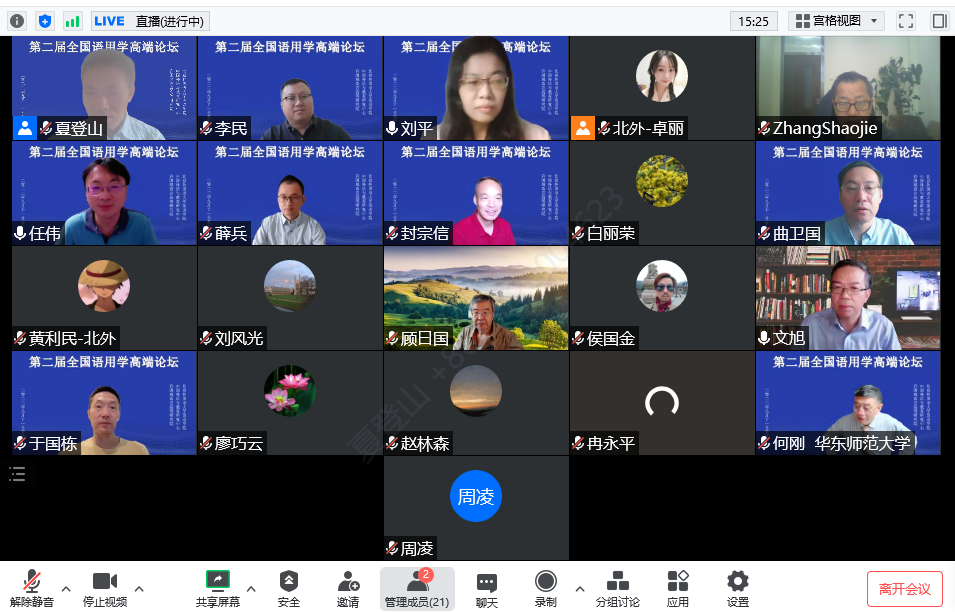This screenshot has height=612, width=955.
Task: Unmute the microphone (解除静音)
Action: pyautogui.click(x=32, y=589)
